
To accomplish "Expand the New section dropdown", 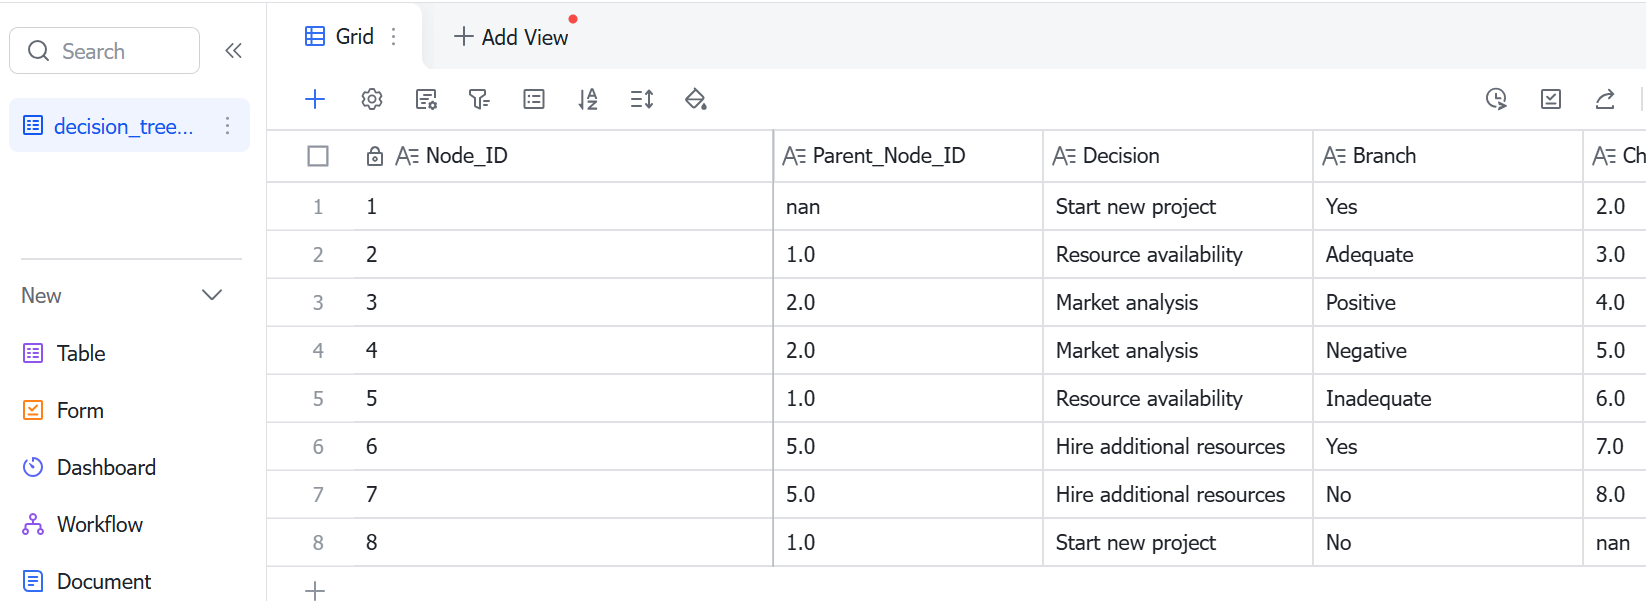I will [212, 295].
